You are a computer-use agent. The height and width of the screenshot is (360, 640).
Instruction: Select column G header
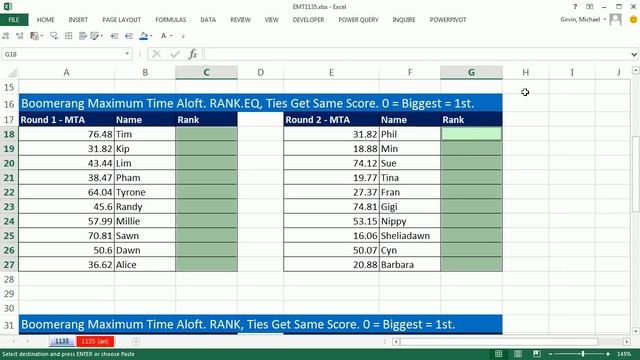471,73
